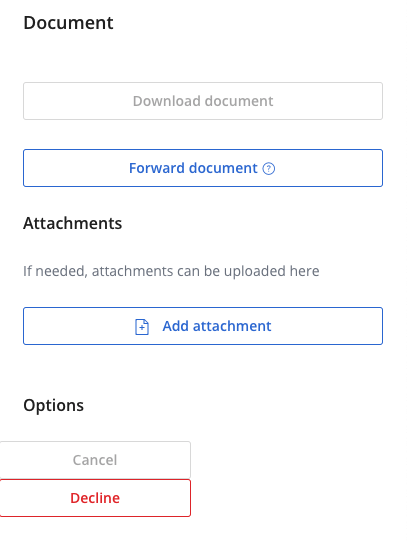Select the Attachments section heading
This screenshot has height=541, width=407.
click(73, 223)
